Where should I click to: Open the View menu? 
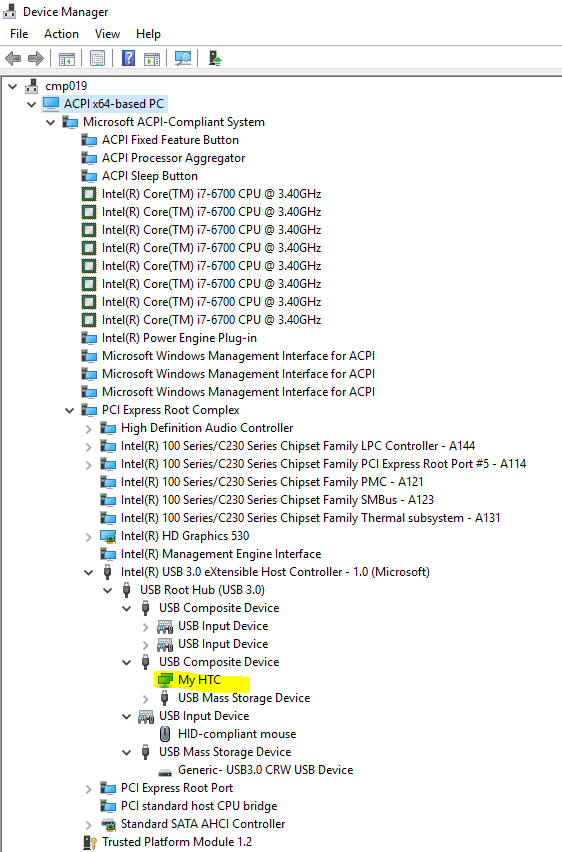107,34
